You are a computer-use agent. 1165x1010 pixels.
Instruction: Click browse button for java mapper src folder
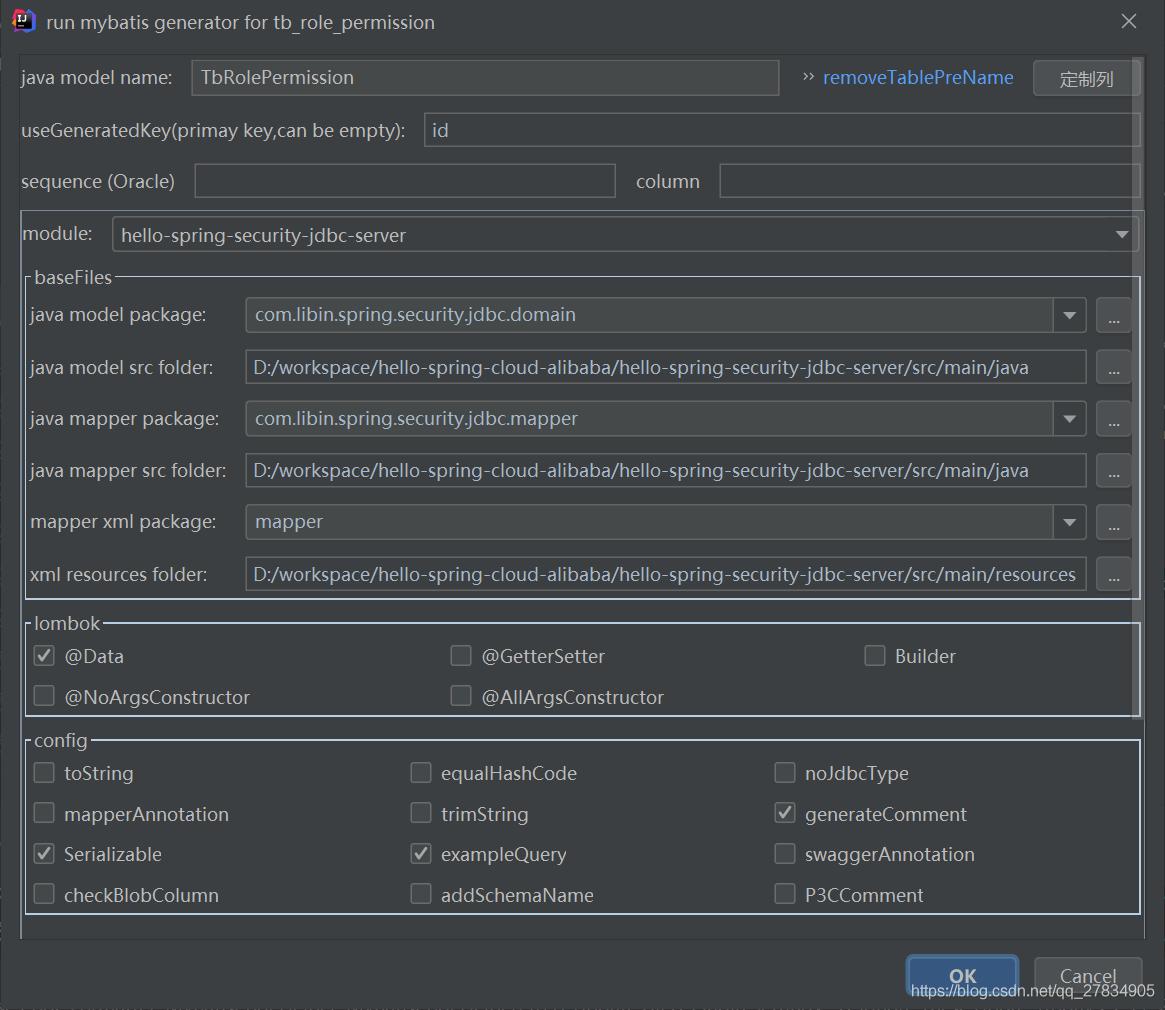(x=1113, y=471)
